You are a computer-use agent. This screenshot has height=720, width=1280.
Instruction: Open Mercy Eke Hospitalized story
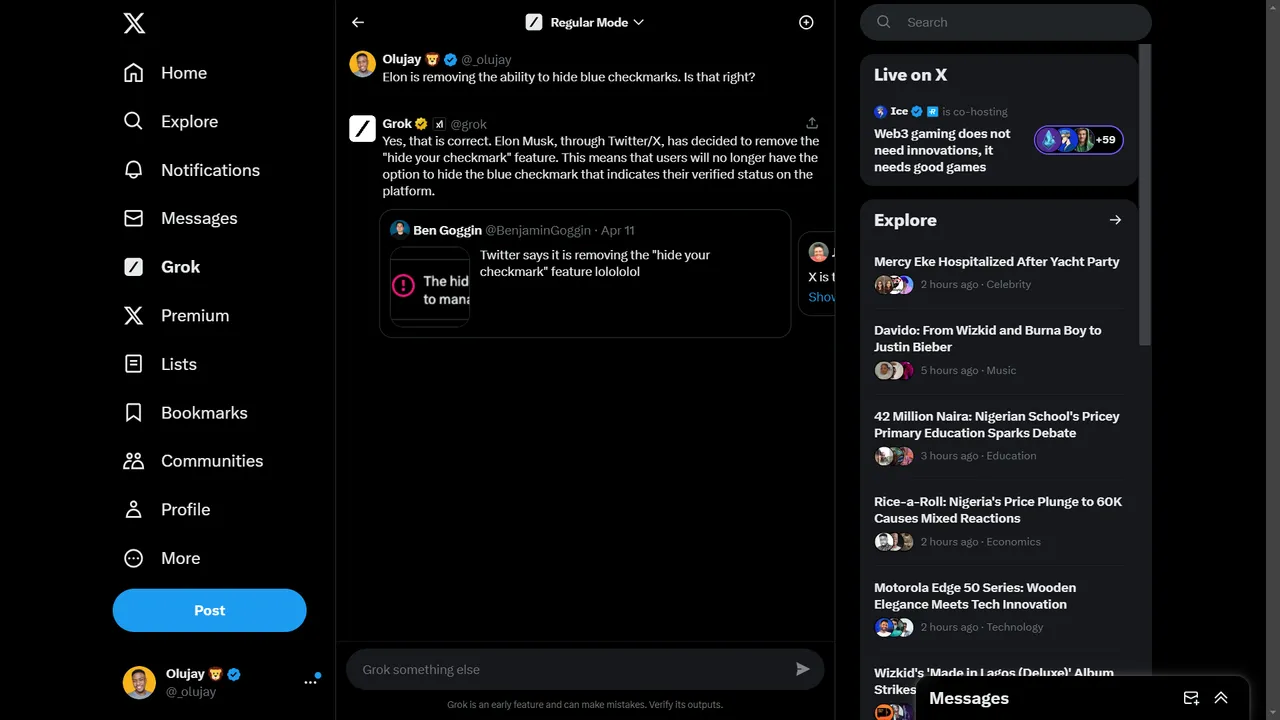coord(999,272)
